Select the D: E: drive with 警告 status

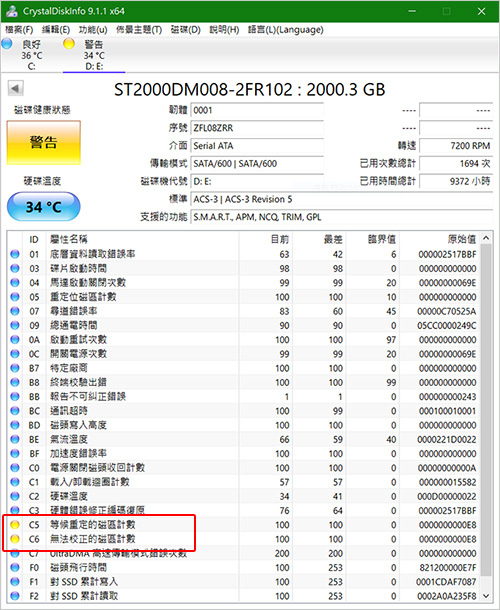click(x=94, y=55)
